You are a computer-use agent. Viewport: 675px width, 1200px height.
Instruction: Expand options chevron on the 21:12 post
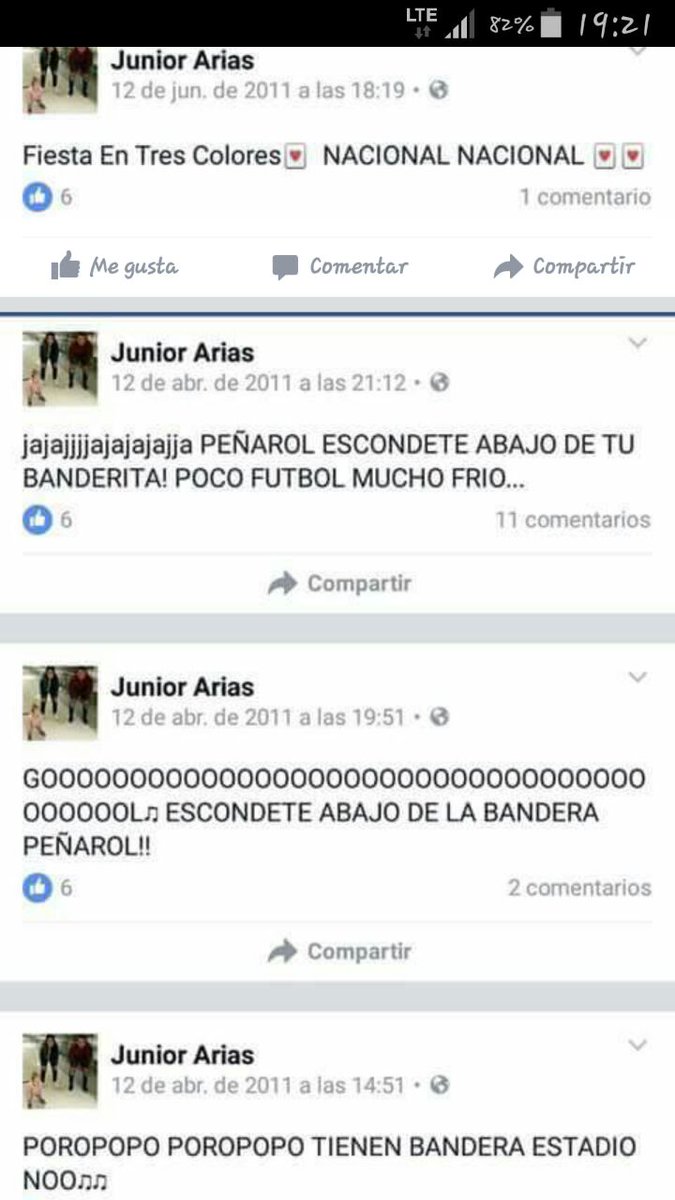[637, 343]
